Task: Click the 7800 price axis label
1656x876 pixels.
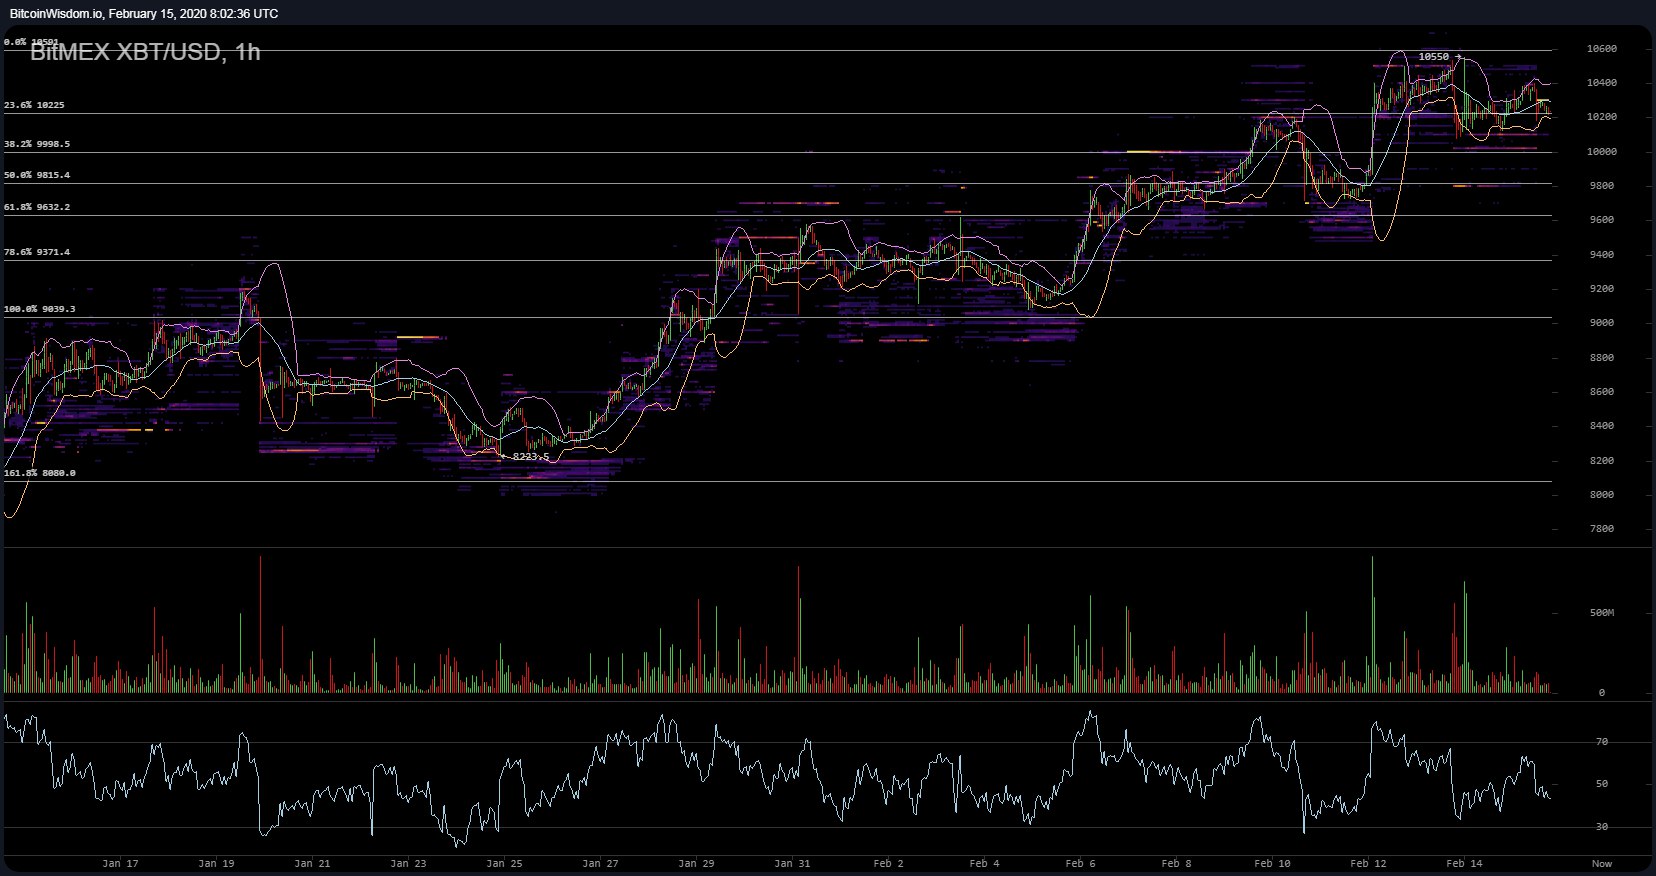Action: pos(1602,529)
